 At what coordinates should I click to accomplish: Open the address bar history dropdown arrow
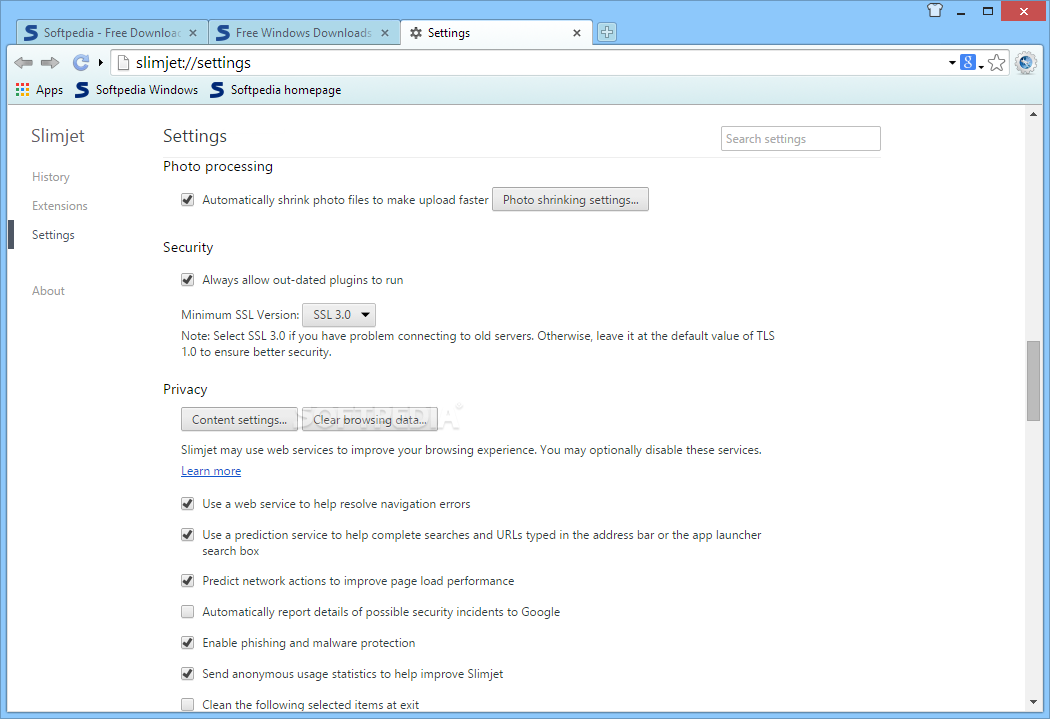click(952, 63)
